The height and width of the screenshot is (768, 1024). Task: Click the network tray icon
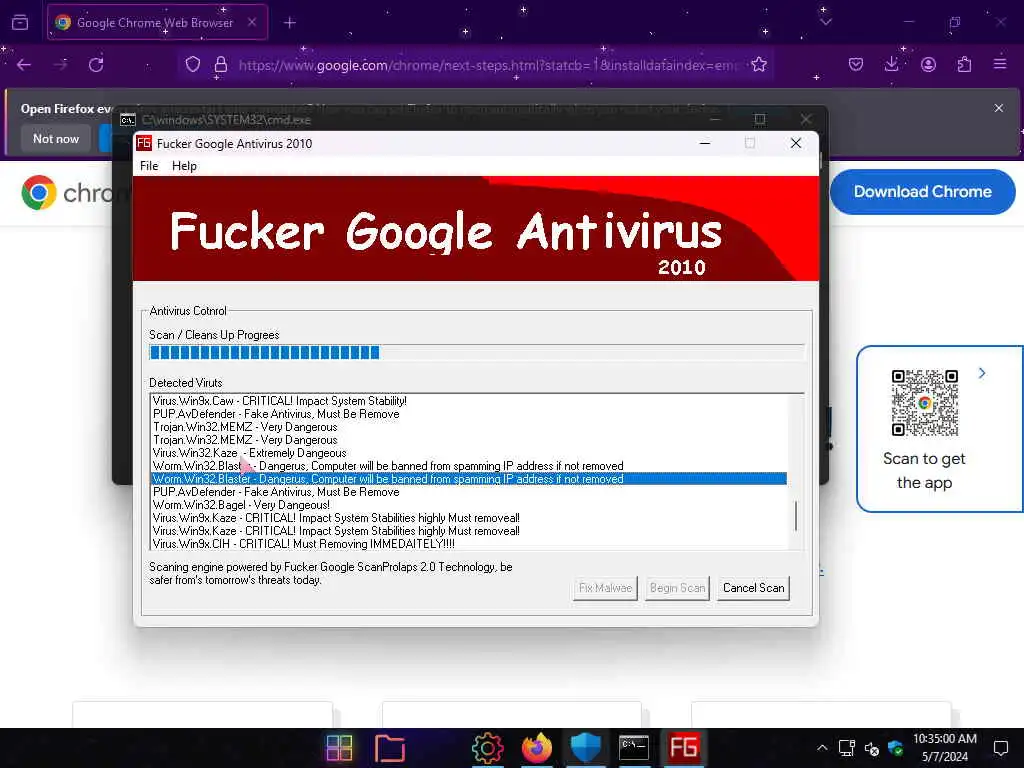846,748
